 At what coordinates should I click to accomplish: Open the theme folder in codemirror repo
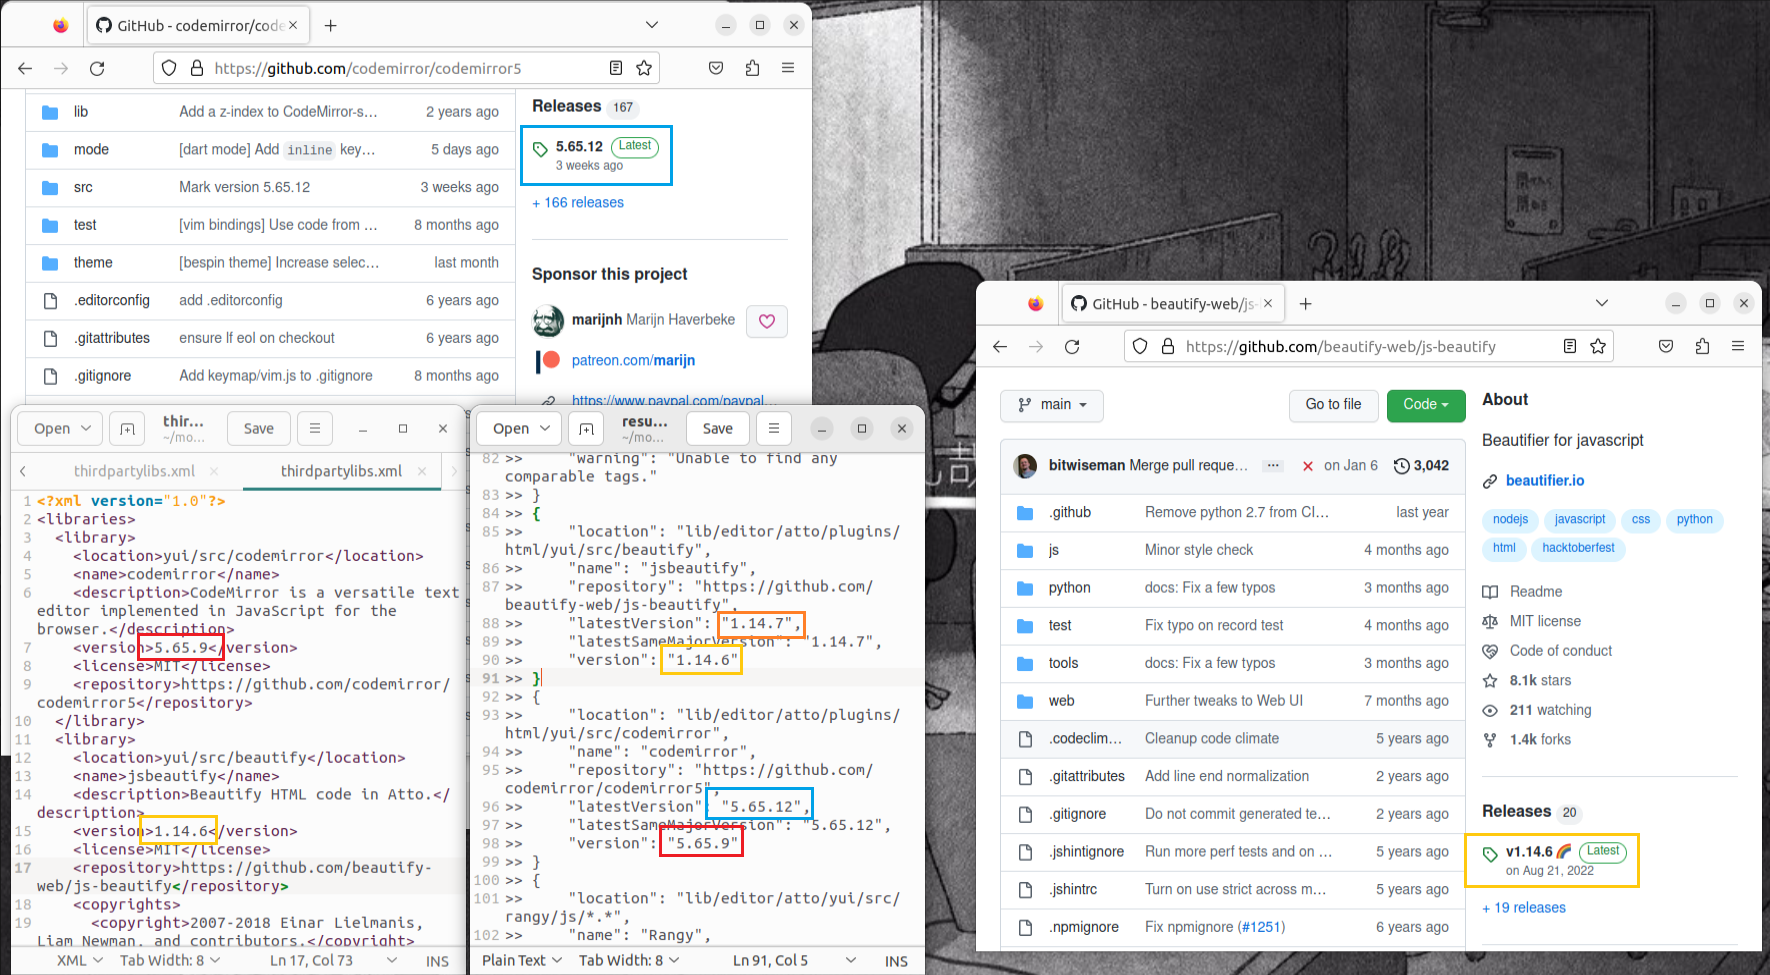[93, 262]
